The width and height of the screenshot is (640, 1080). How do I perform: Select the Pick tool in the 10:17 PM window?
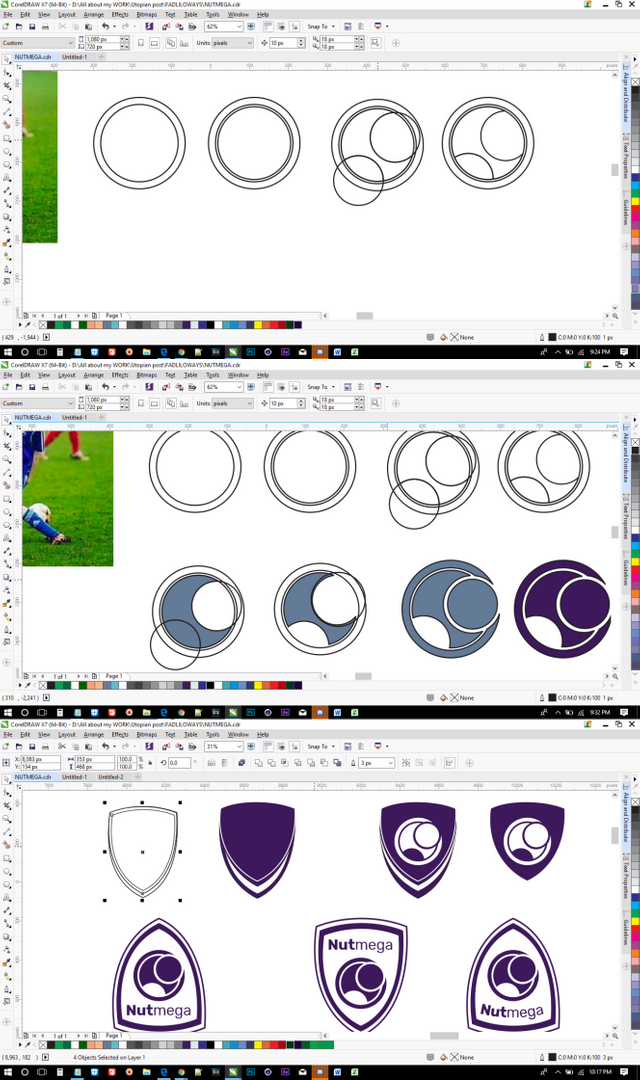pyautogui.click(x=7, y=779)
